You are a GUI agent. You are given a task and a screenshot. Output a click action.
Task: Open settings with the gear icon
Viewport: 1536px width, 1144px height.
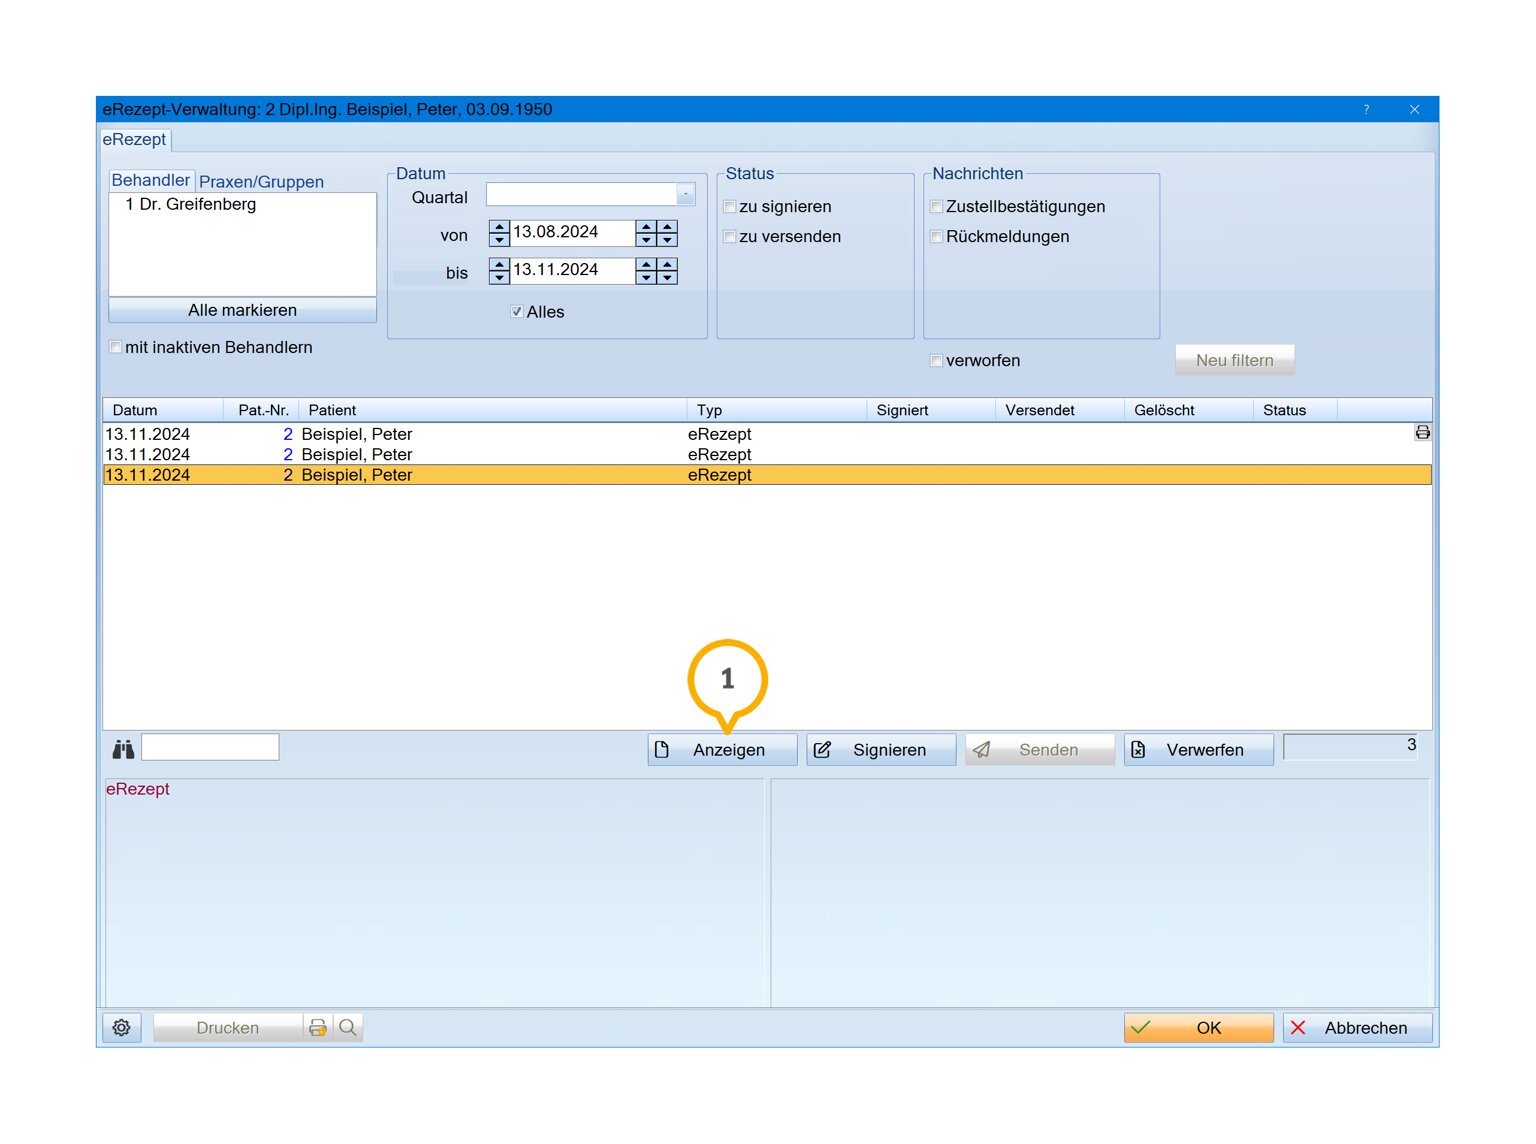tap(122, 1028)
